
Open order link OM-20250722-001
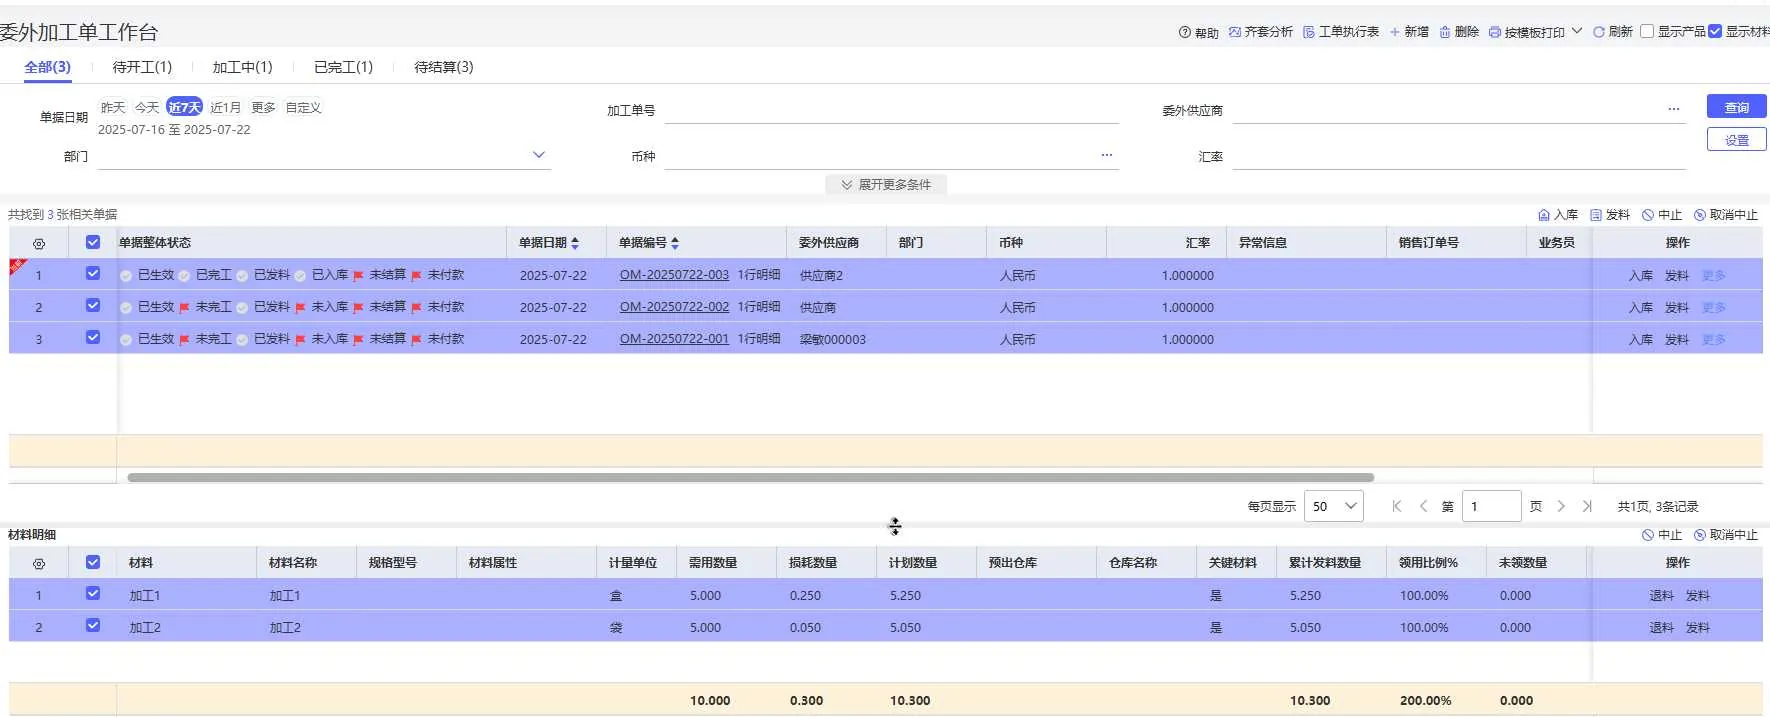[674, 339]
